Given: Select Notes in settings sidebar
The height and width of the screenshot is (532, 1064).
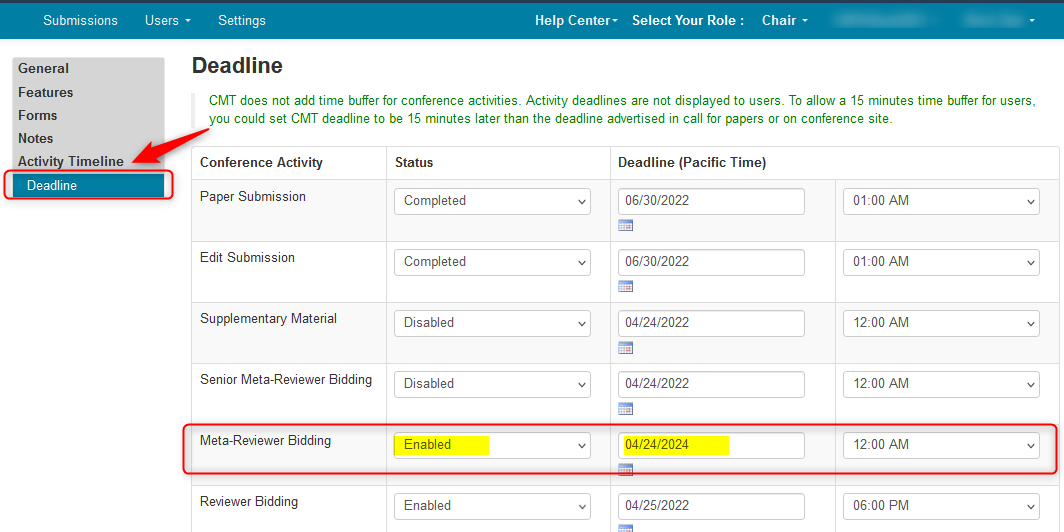Looking at the screenshot, I should 35,138.
